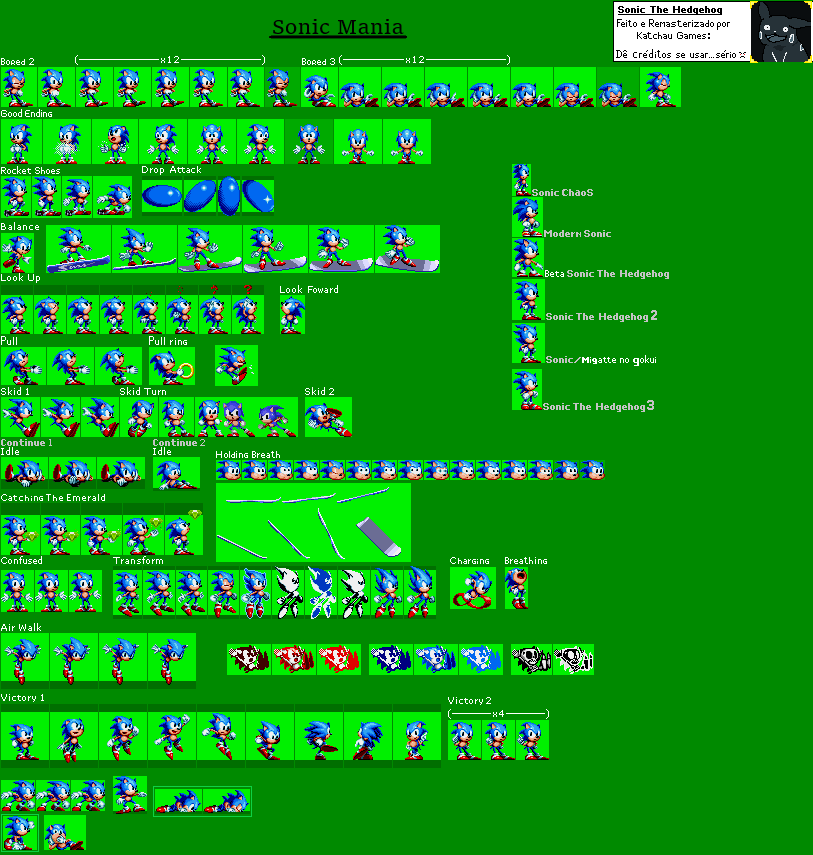The height and width of the screenshot is (855, 813).
Task: Click the Rocket Shoes label
Action: [31, 171]
